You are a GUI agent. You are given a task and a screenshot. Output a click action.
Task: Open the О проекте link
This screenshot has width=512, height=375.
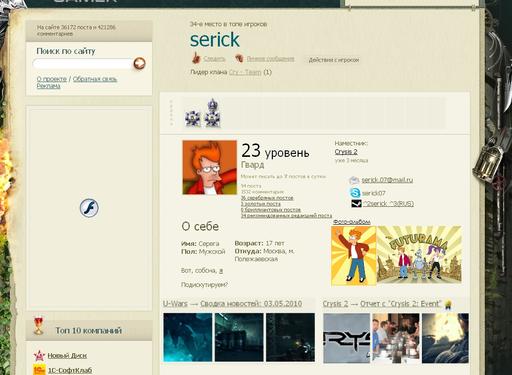[52, 79]
